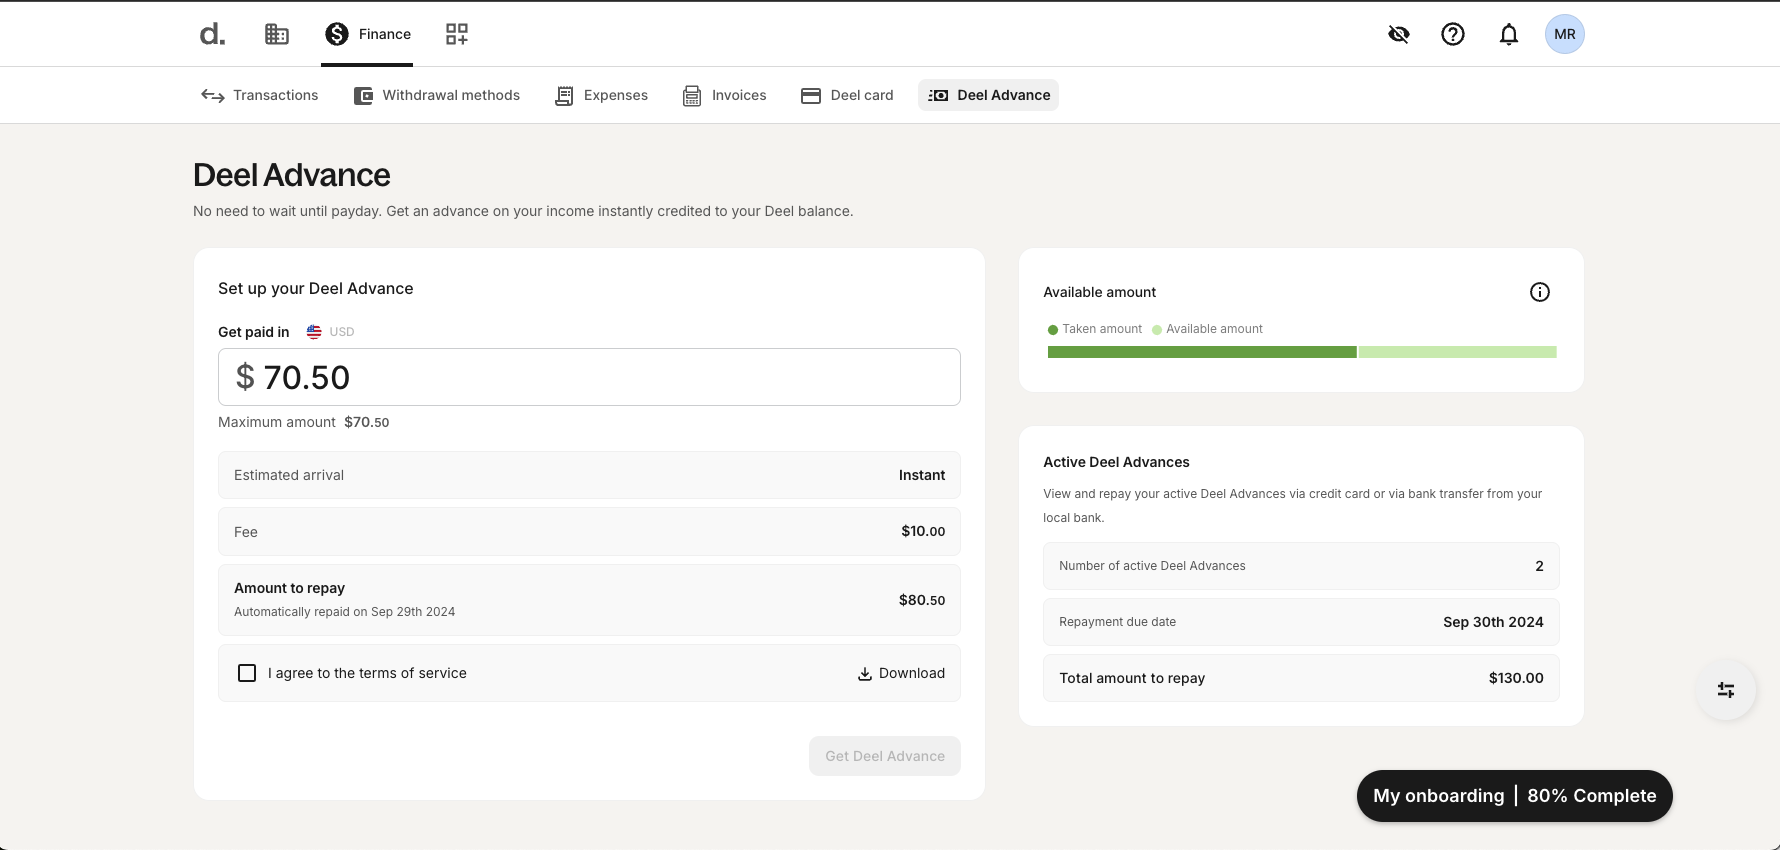
Task: Click the Available amount info icon
Action: [1539, 292]
